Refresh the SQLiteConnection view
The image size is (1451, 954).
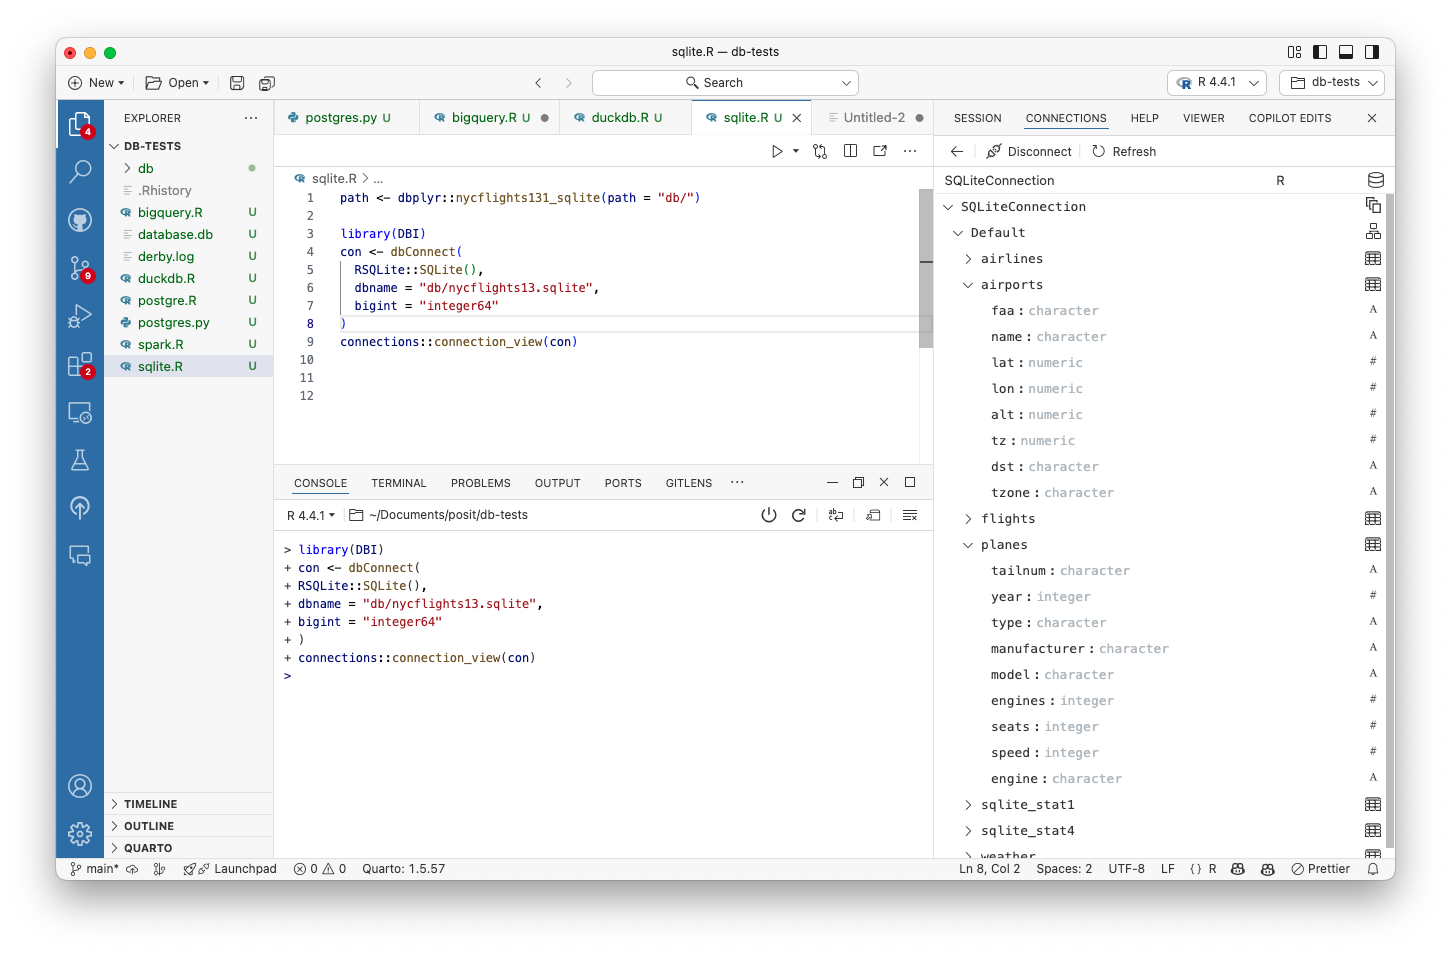click(1124, 151)
